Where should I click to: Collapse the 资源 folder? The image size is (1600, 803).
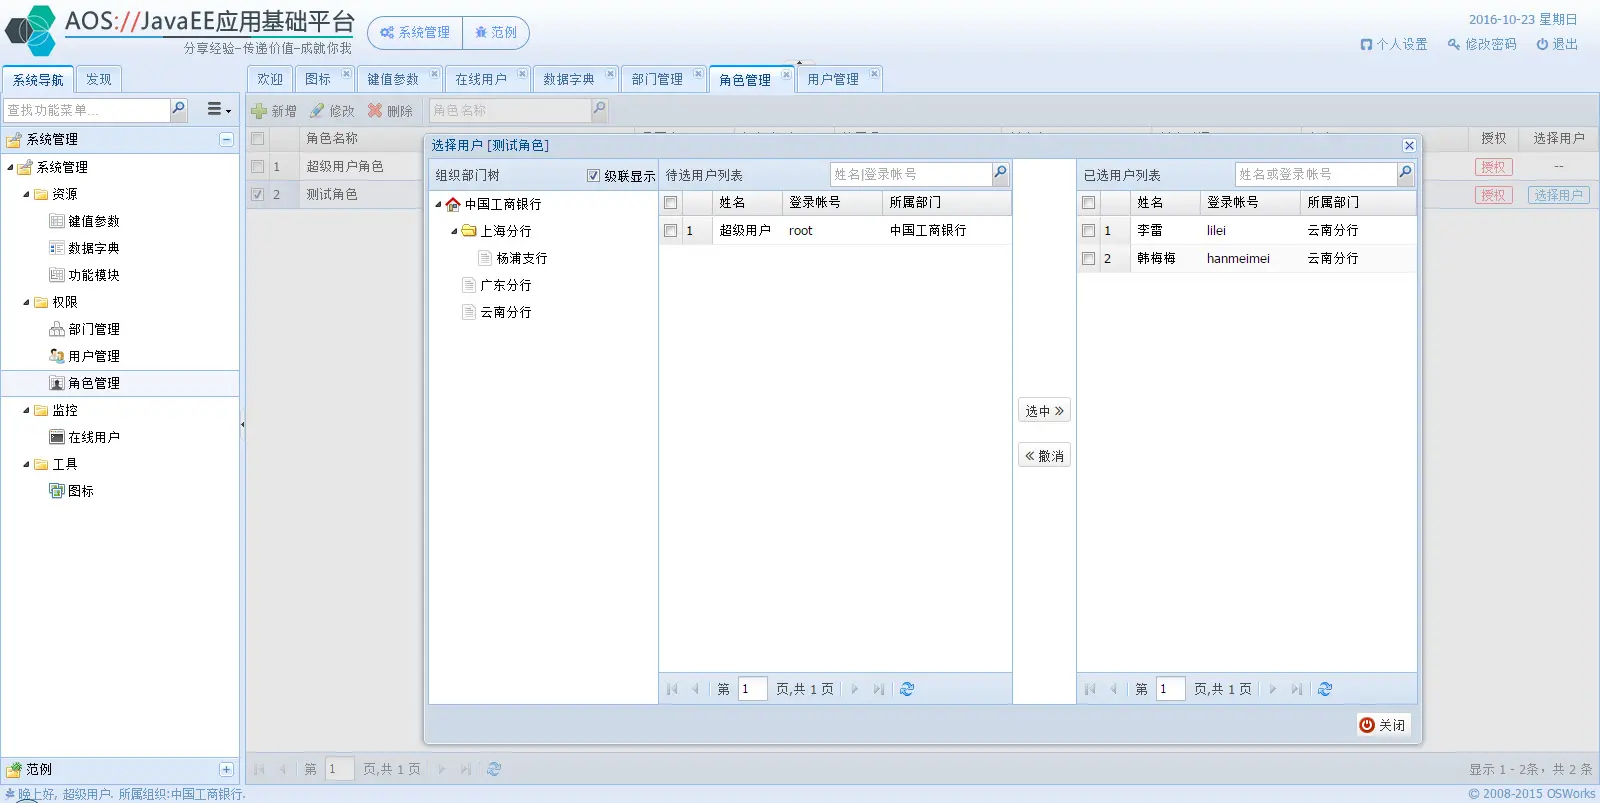26,194
